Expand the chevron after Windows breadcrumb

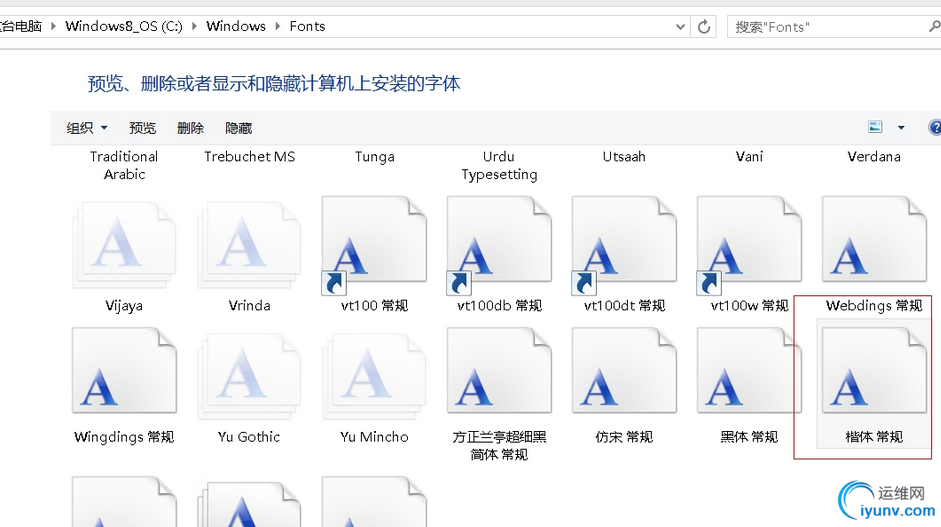278,26
